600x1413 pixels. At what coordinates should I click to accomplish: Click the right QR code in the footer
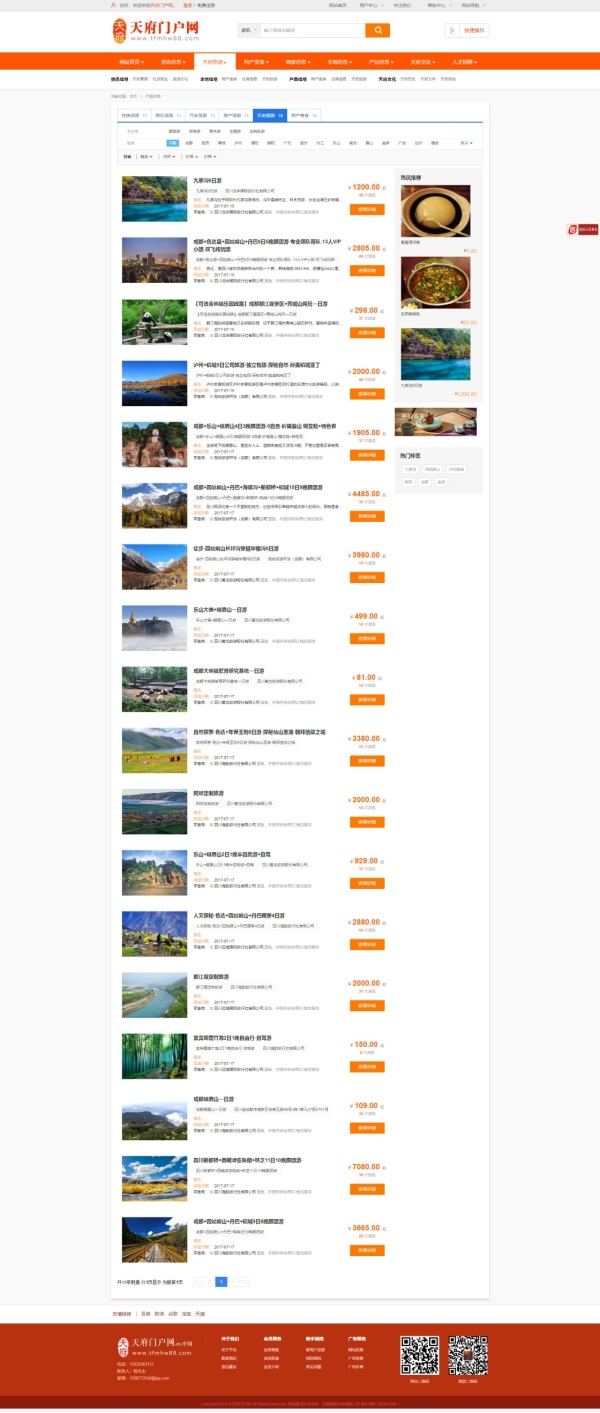tap(468, 1355)
